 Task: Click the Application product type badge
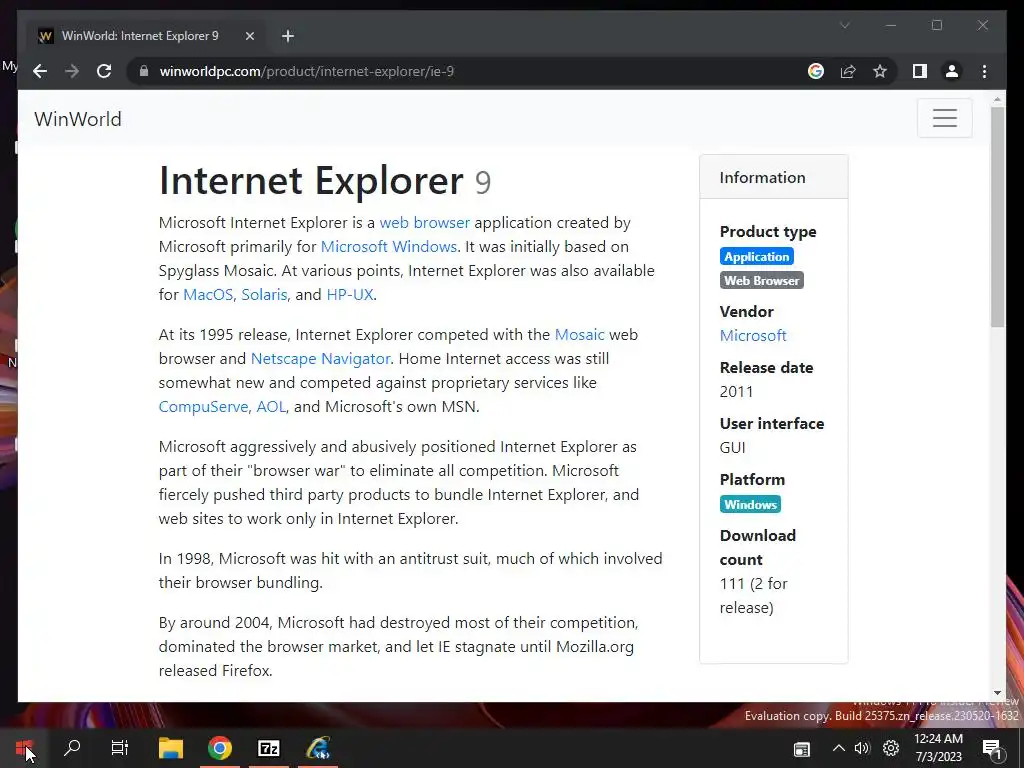(756, 257)
